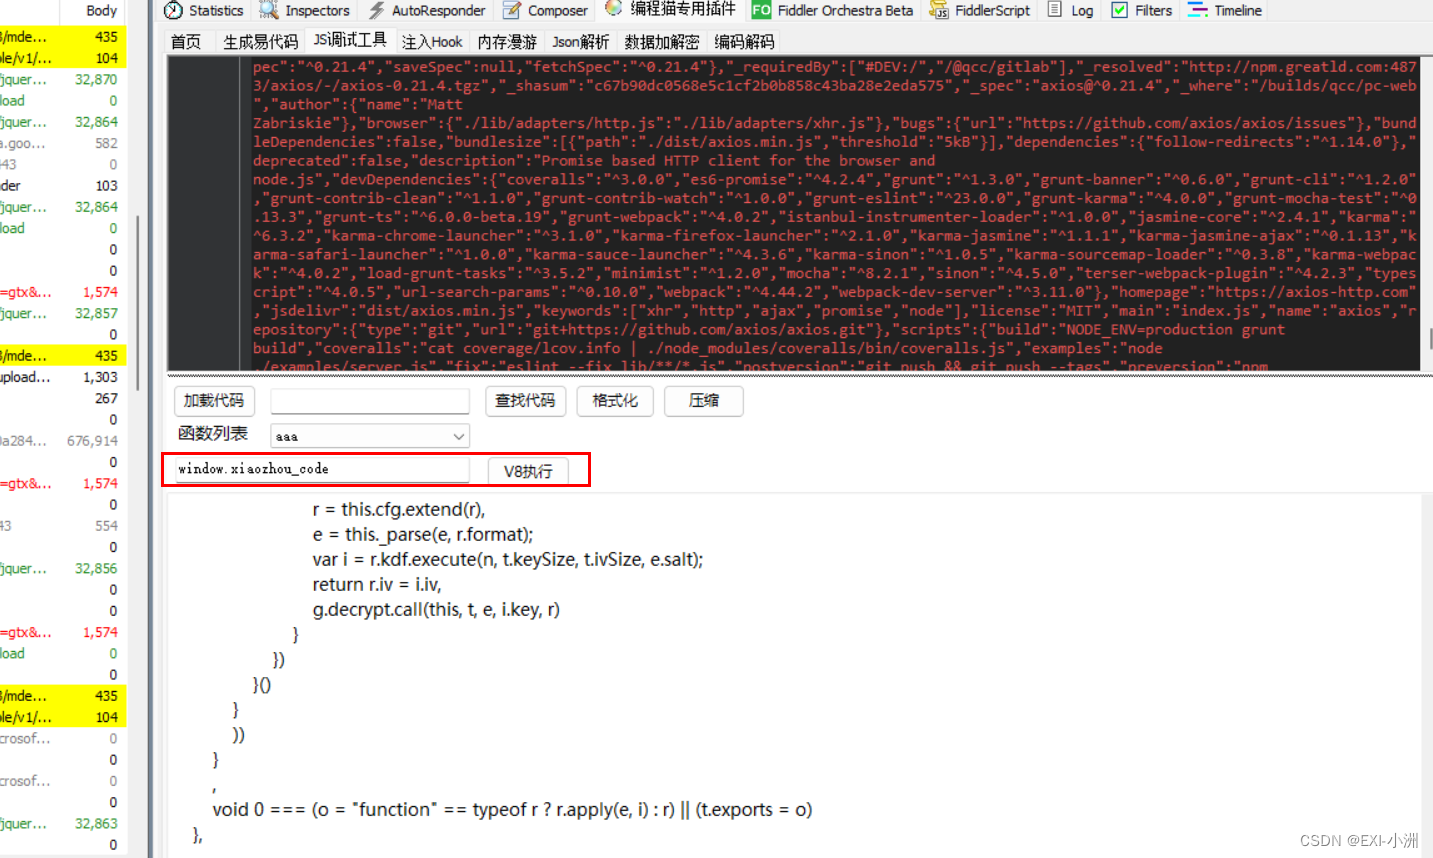1433x858 pixels.
Task: Open the Filters tab
Action: click(x=1141, y=10)
